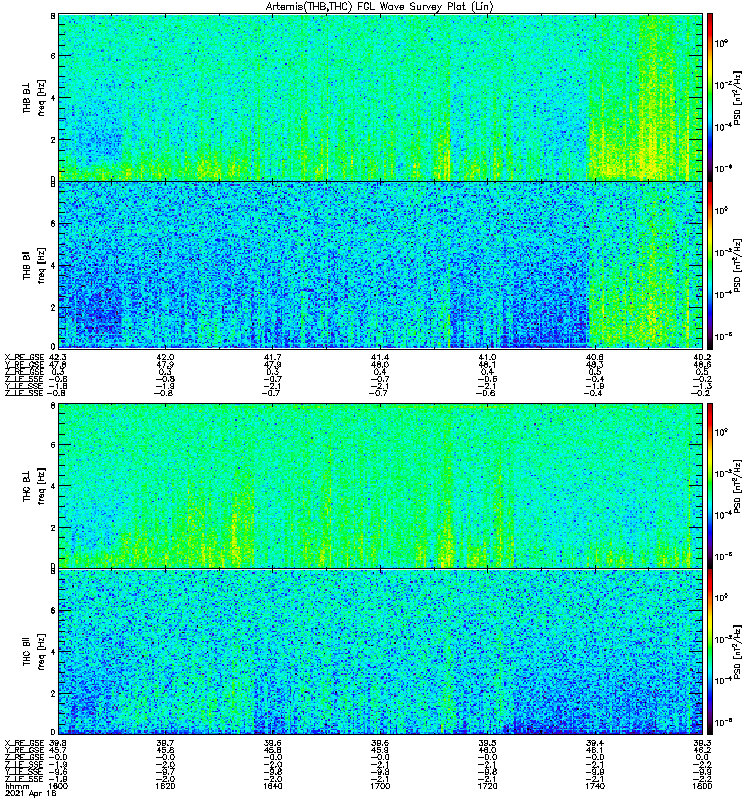Click inside the THC B⊥ spectrogram panel
This screenshot has height=800, width=750.
(x=380, y=485)
